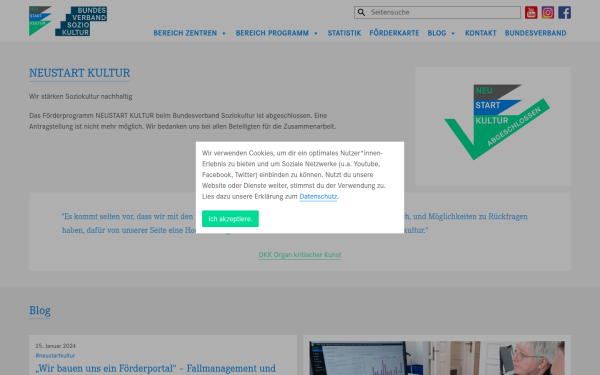
Task: Open the Kontakt menu item
Action: click(x=481, y=33)
